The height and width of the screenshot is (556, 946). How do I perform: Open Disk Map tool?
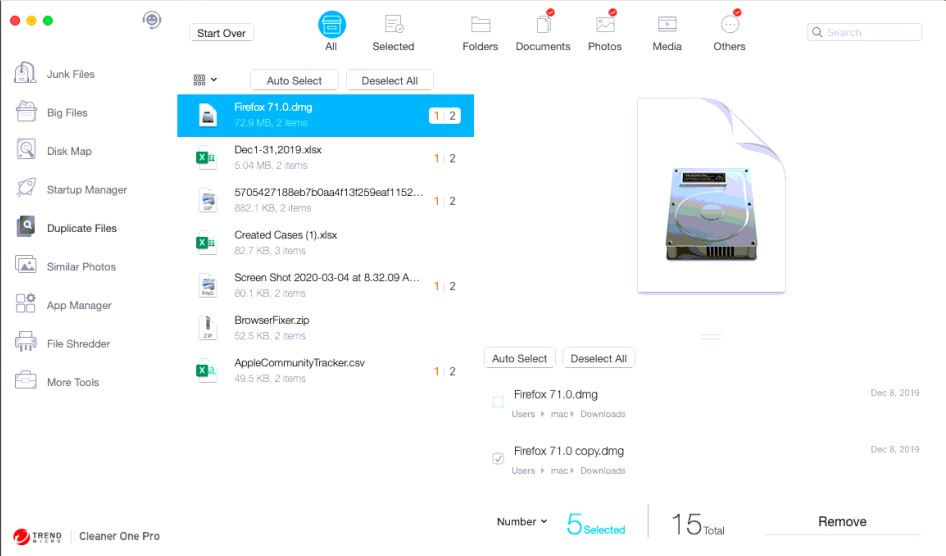pos(54,151)
